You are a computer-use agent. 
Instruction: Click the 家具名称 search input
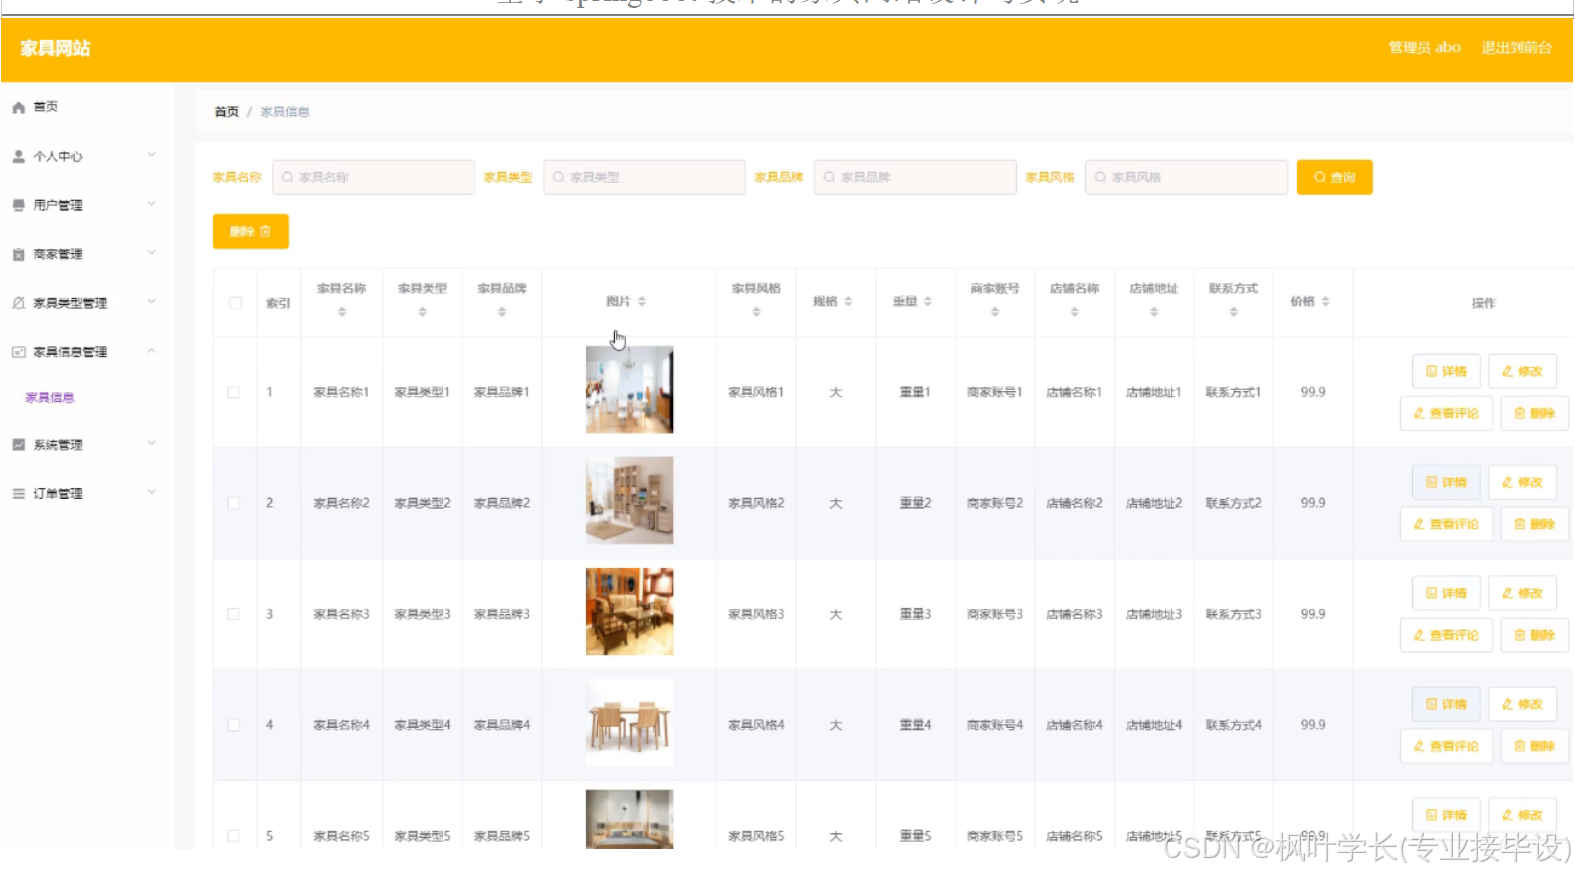tap(373, 177)
